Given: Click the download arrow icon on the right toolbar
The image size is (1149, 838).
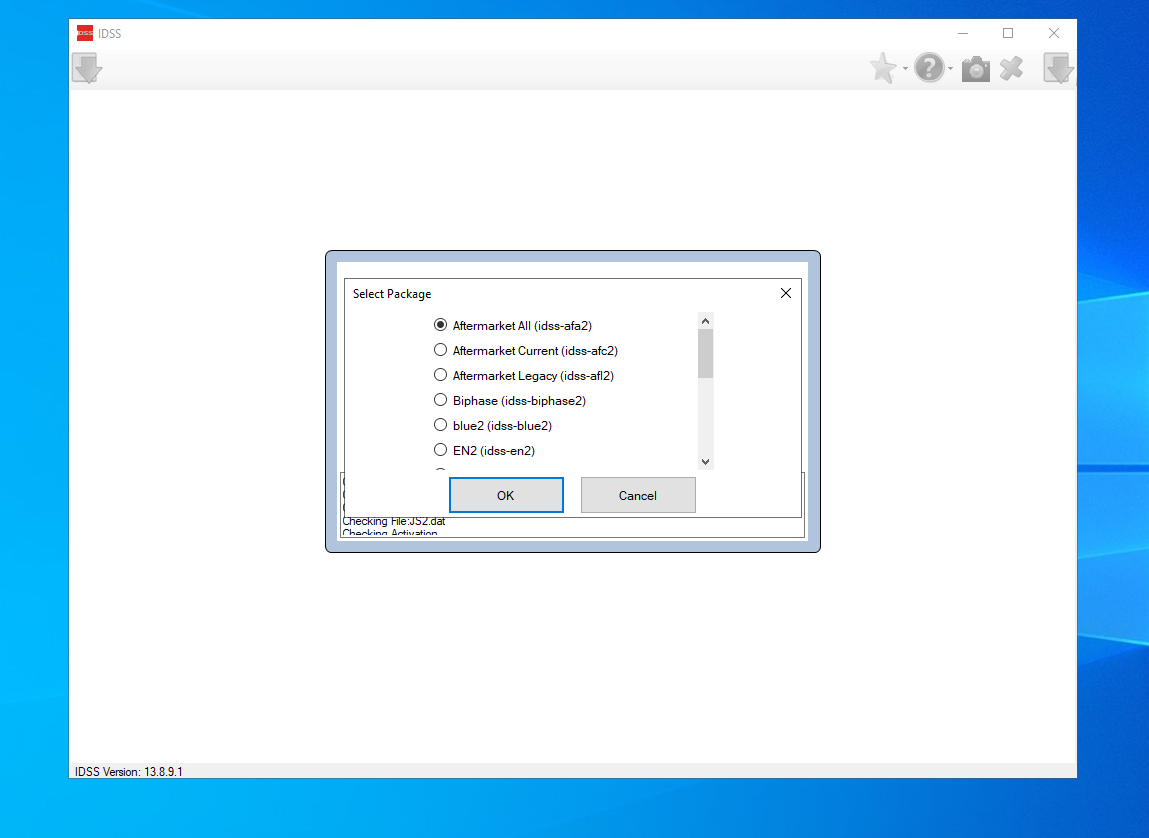Looking at the screenshot, I should point(1057,67).
